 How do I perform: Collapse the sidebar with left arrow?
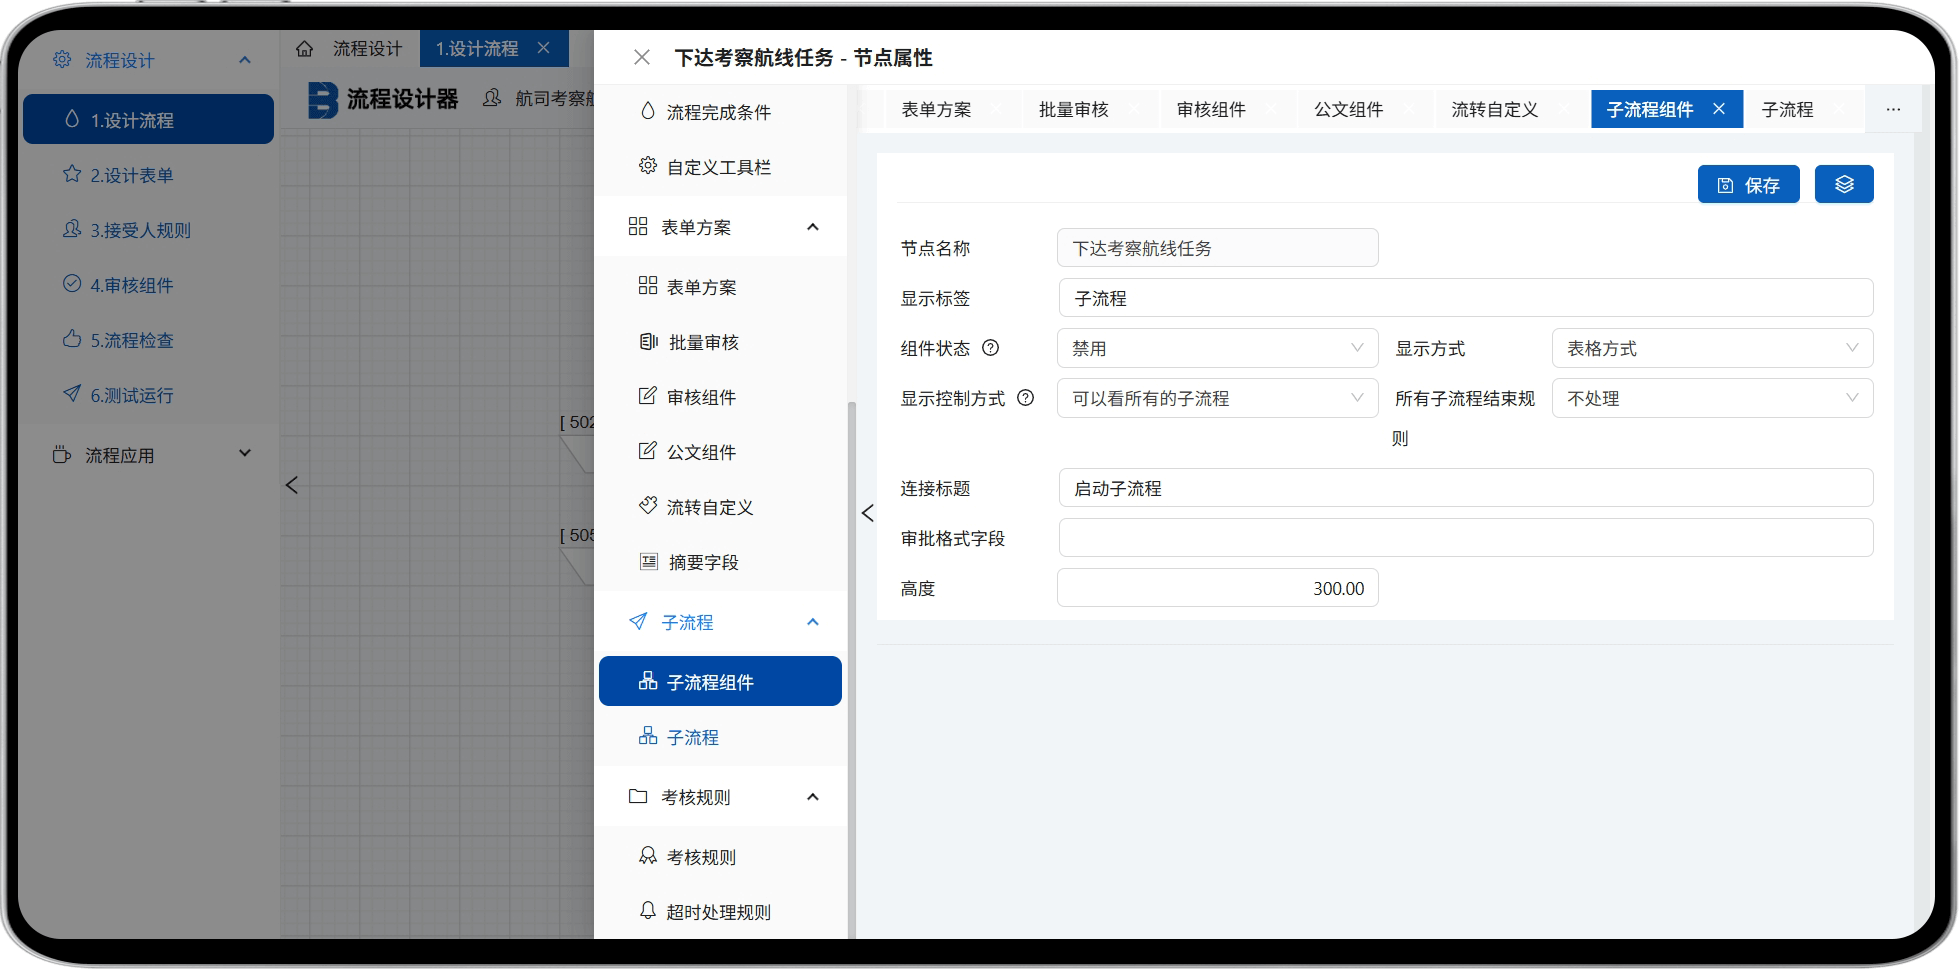(x=292, y=485)
